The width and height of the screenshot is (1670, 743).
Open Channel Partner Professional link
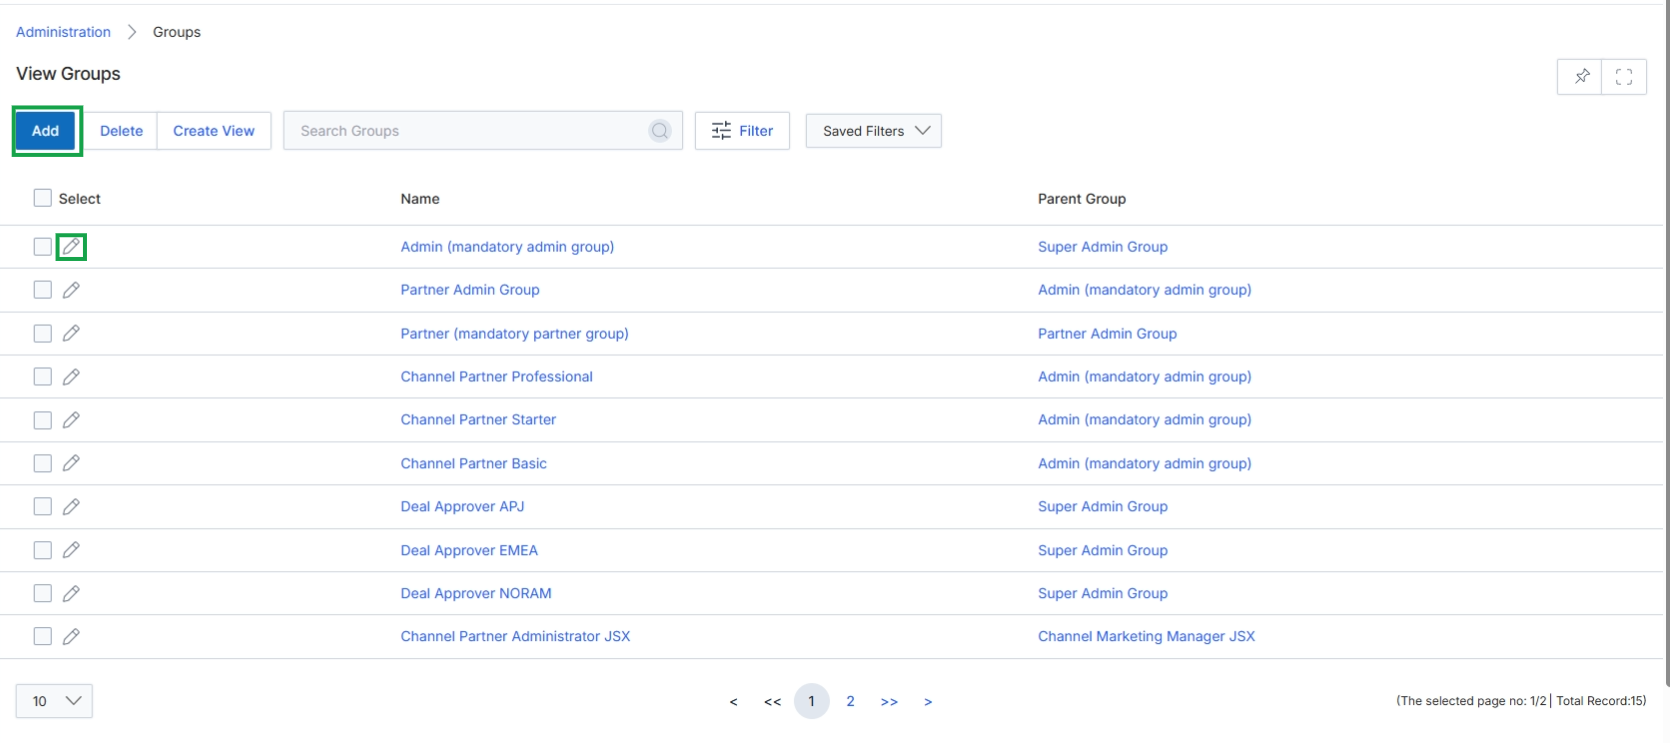[x=497, y=377]
